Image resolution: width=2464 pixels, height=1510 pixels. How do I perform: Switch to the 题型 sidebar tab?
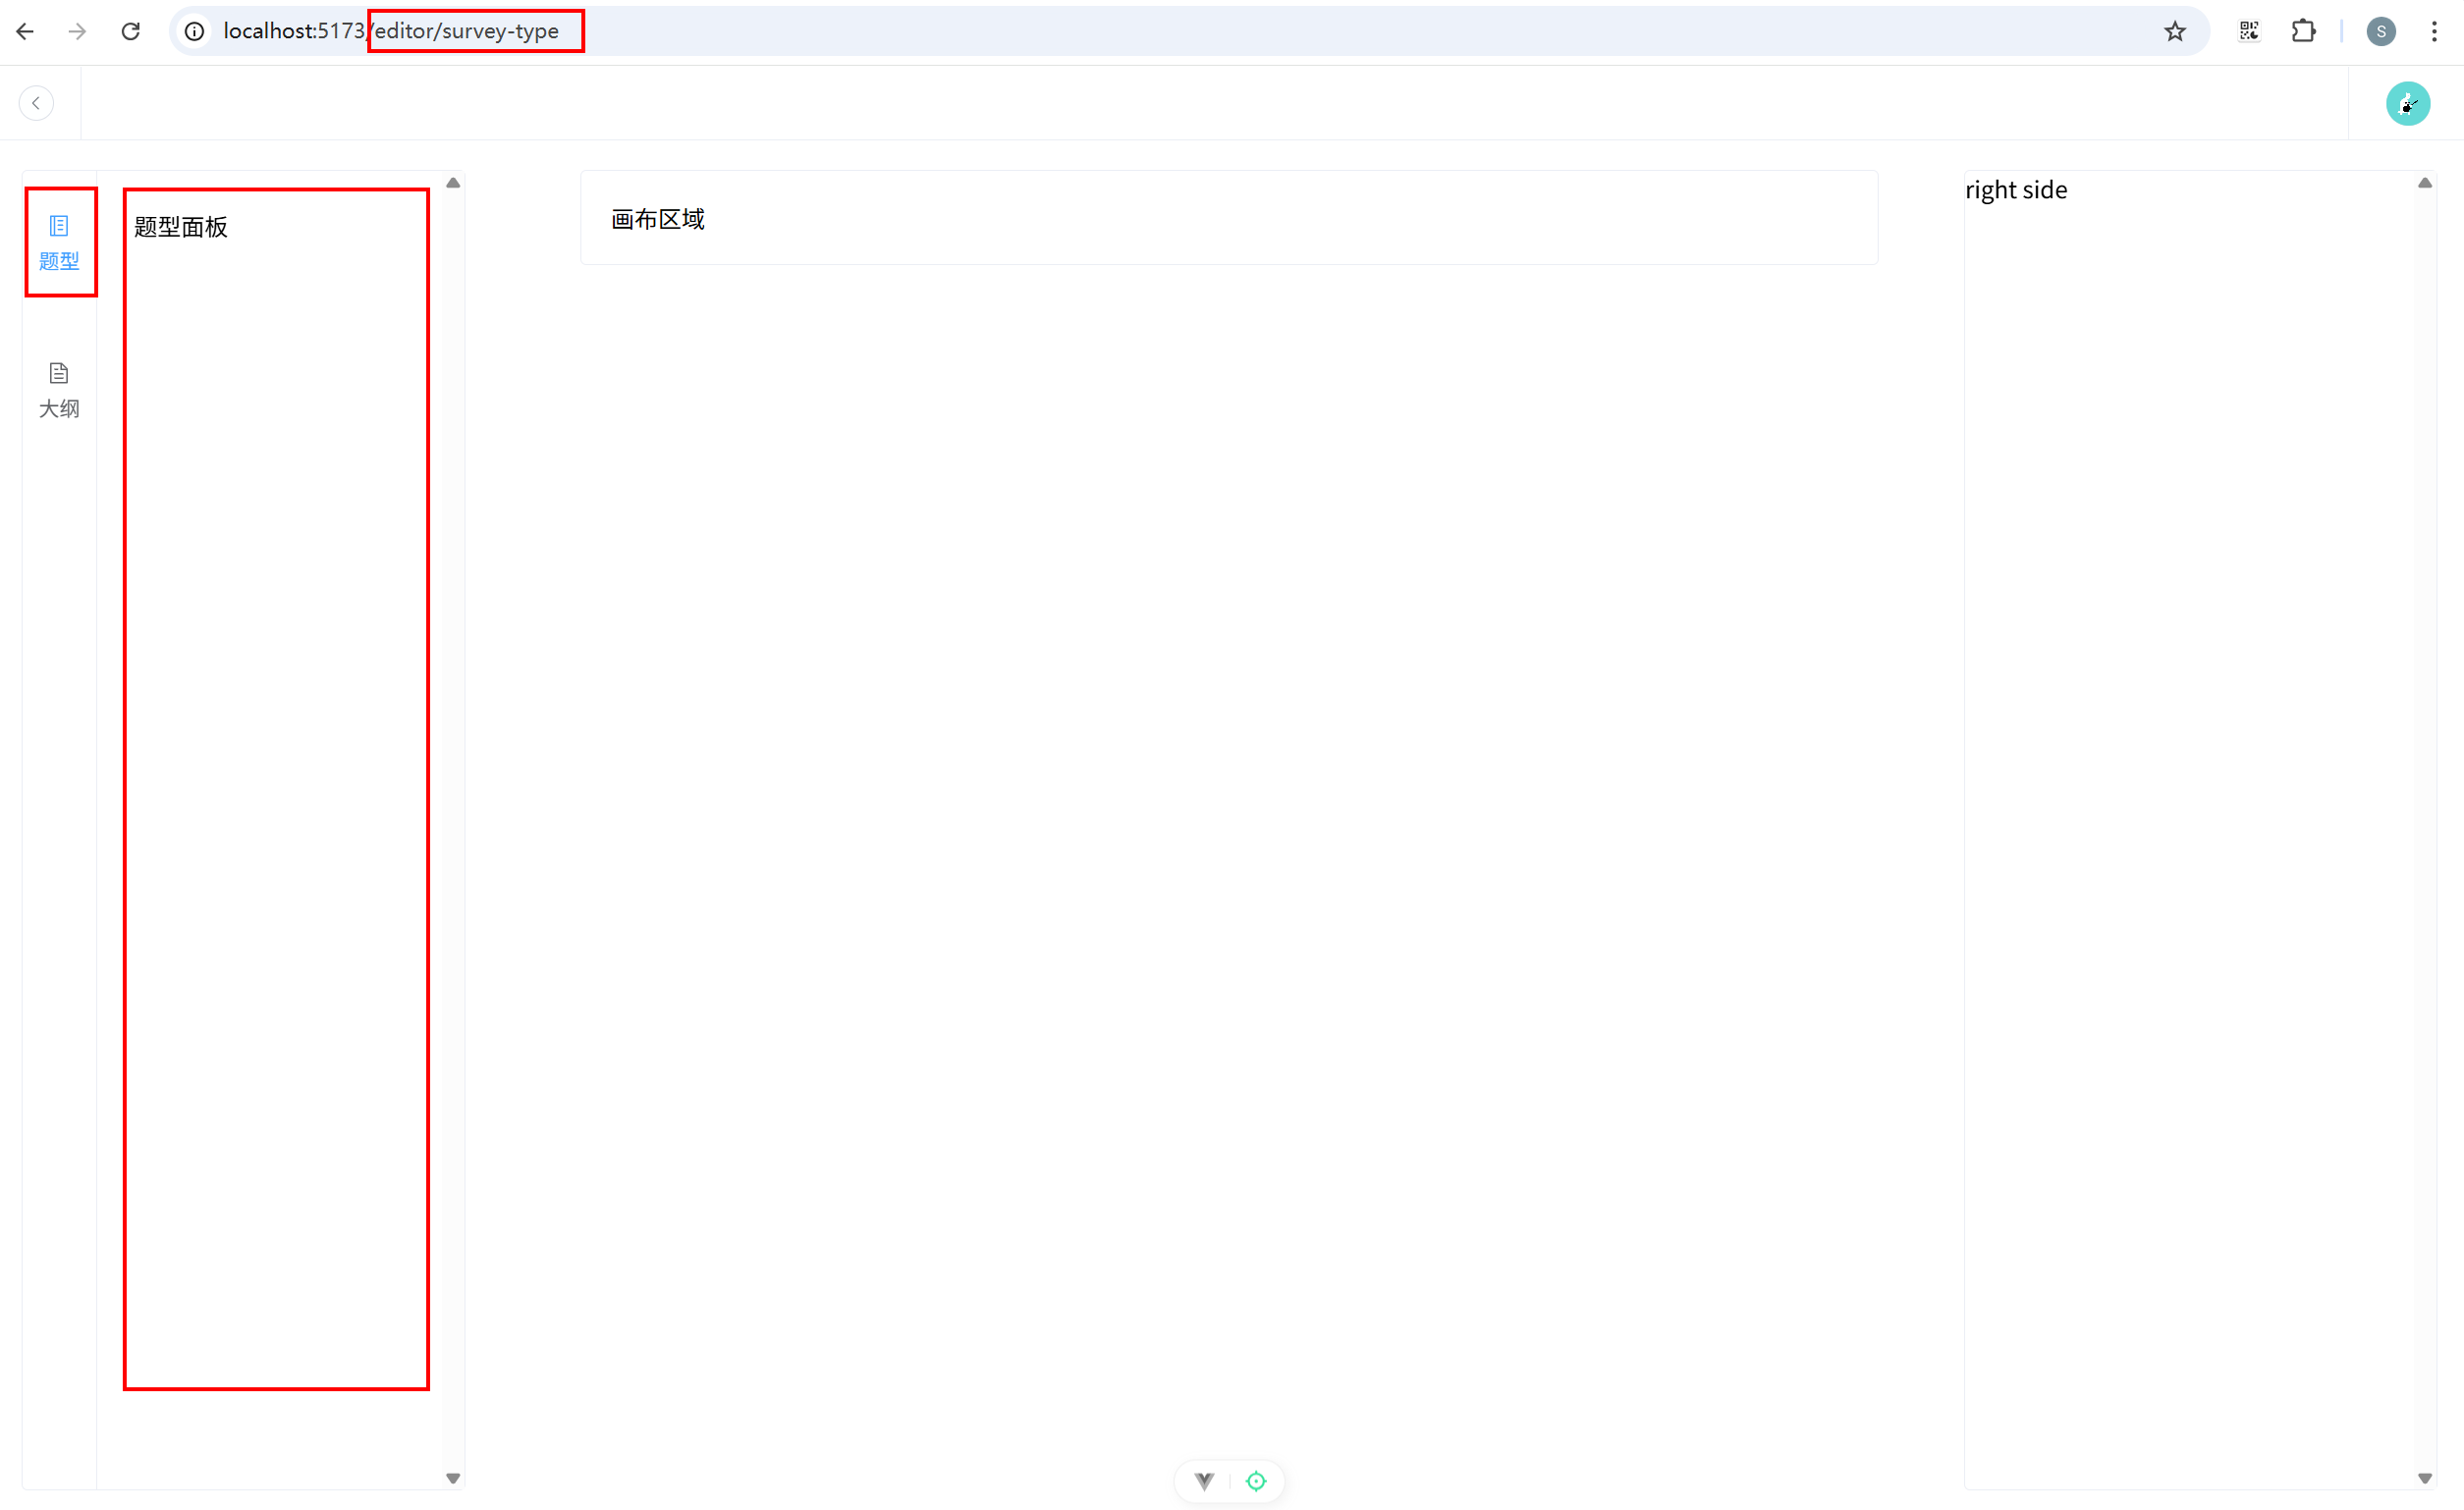(x=59, y=243)
